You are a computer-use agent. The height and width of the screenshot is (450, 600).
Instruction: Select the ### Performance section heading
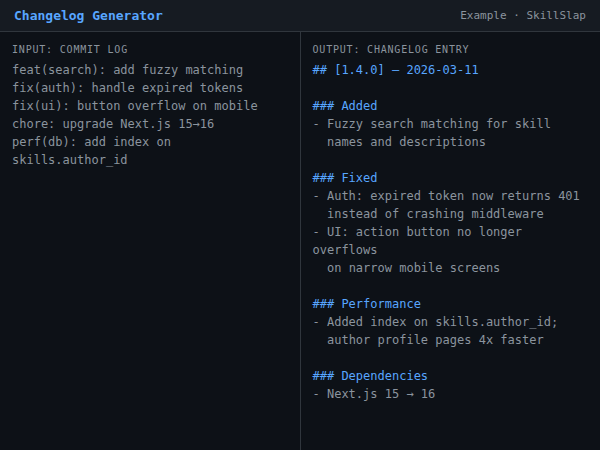point(366,304)
